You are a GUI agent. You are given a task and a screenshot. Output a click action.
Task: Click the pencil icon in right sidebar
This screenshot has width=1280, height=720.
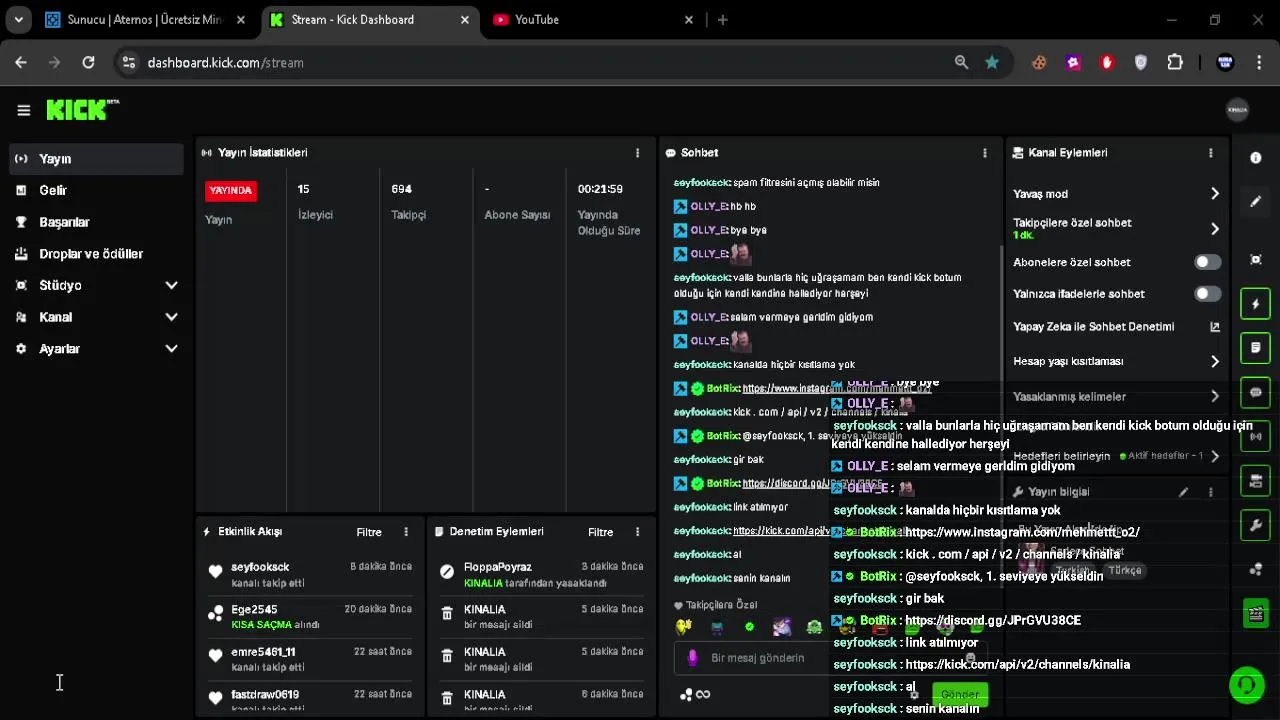pos(1256,201)
